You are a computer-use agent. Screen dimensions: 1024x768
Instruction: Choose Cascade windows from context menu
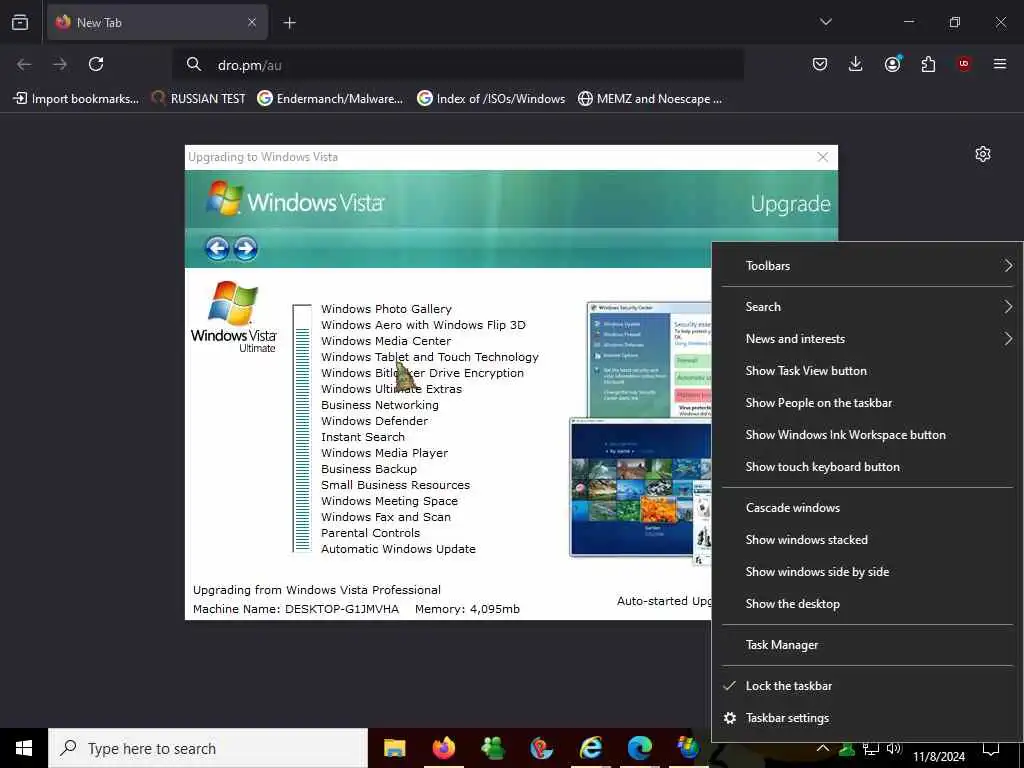867,508
